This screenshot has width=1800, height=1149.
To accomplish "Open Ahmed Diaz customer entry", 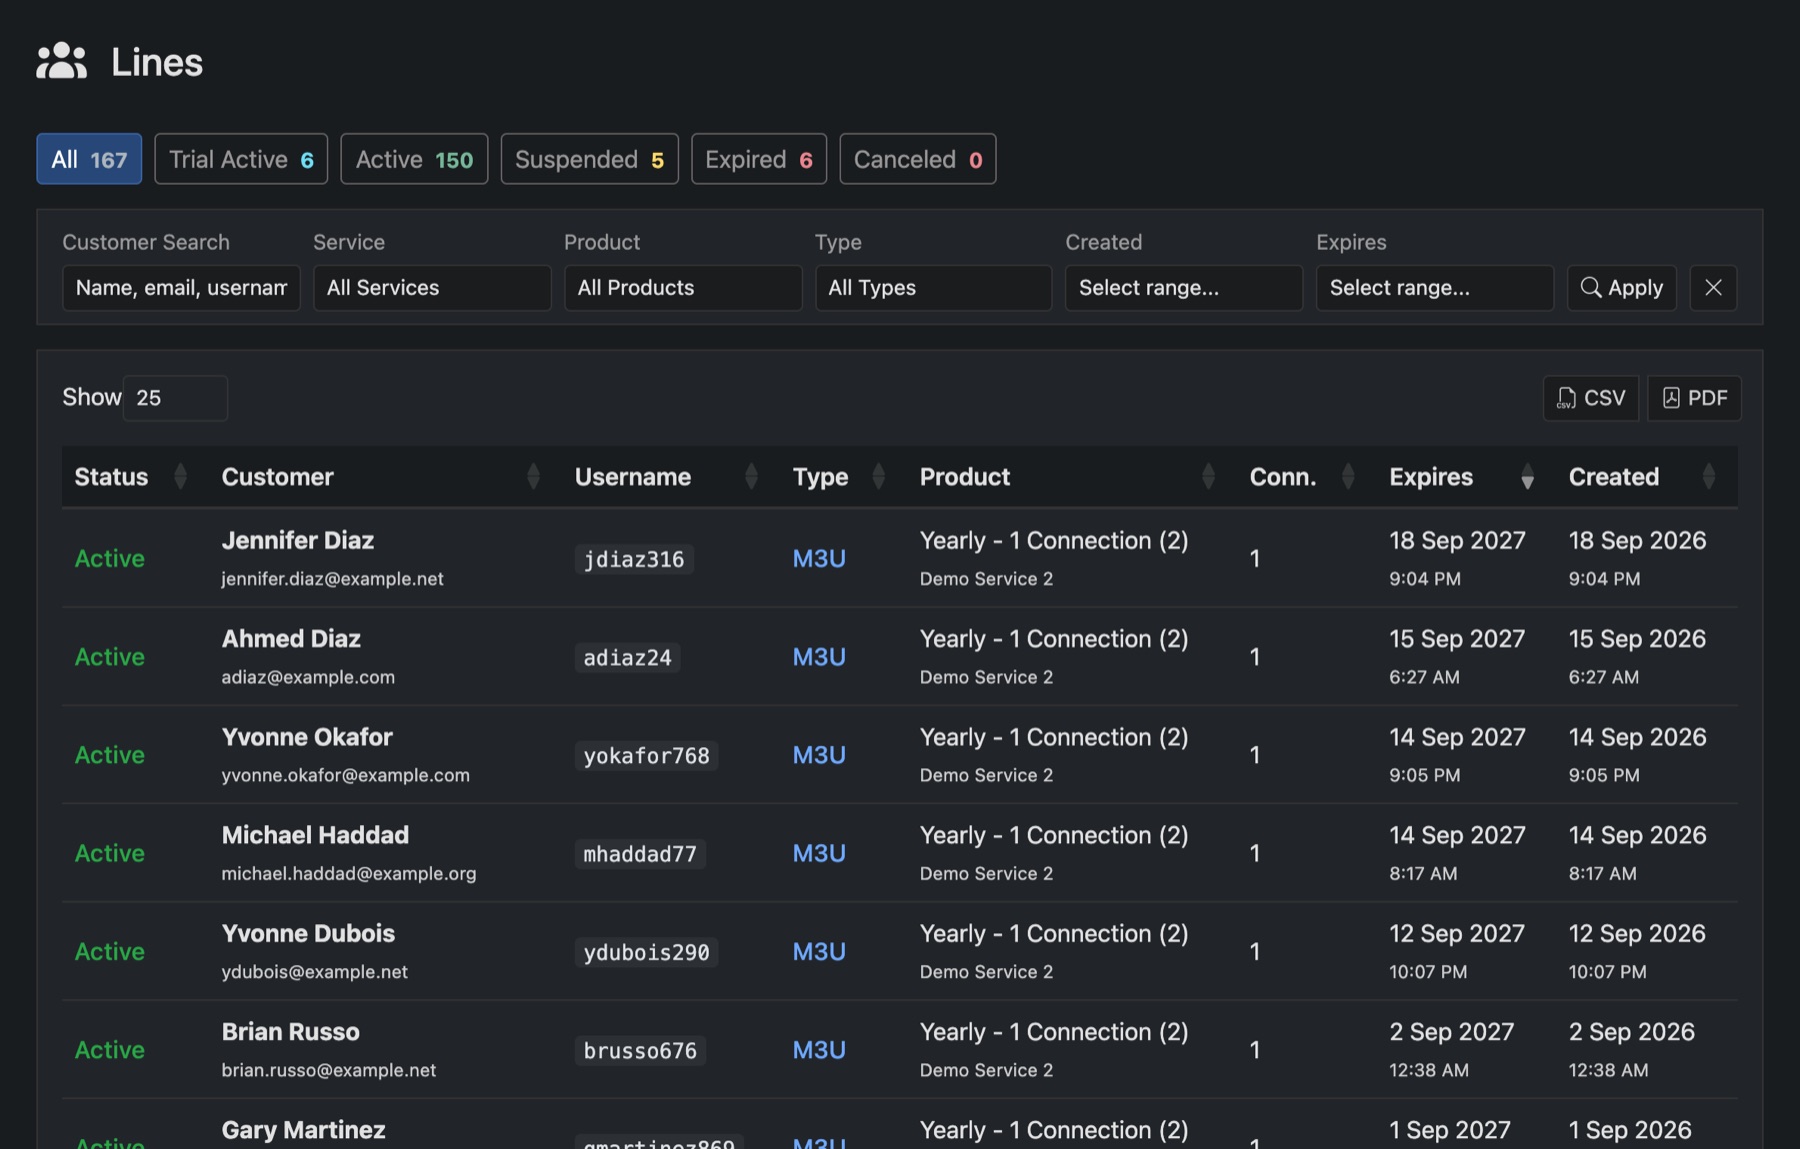I will point(291,638).
